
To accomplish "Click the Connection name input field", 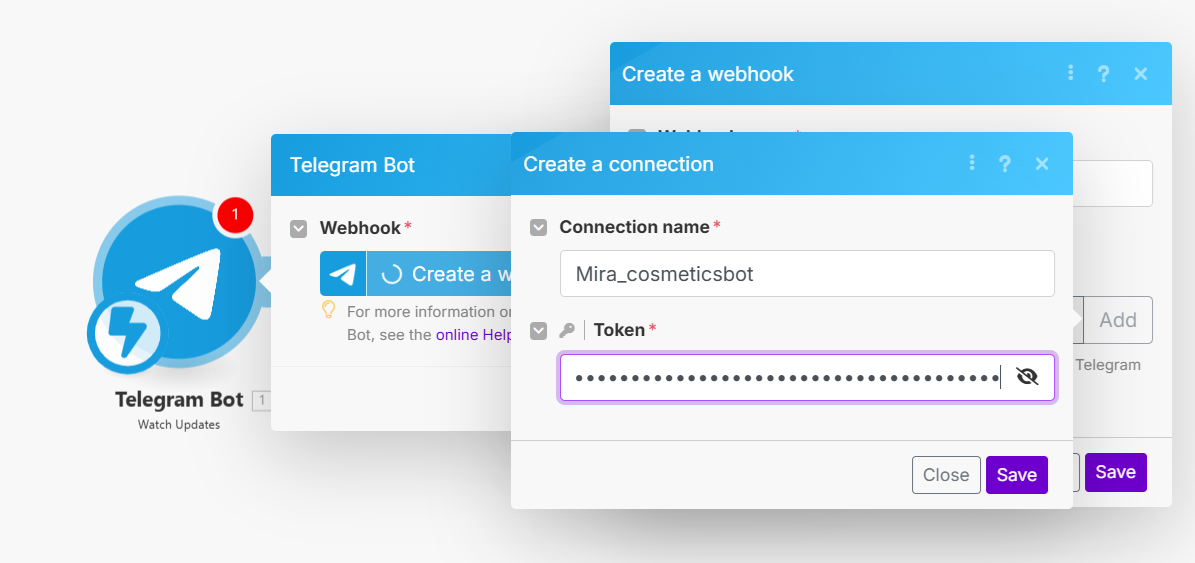I will 807,274.
